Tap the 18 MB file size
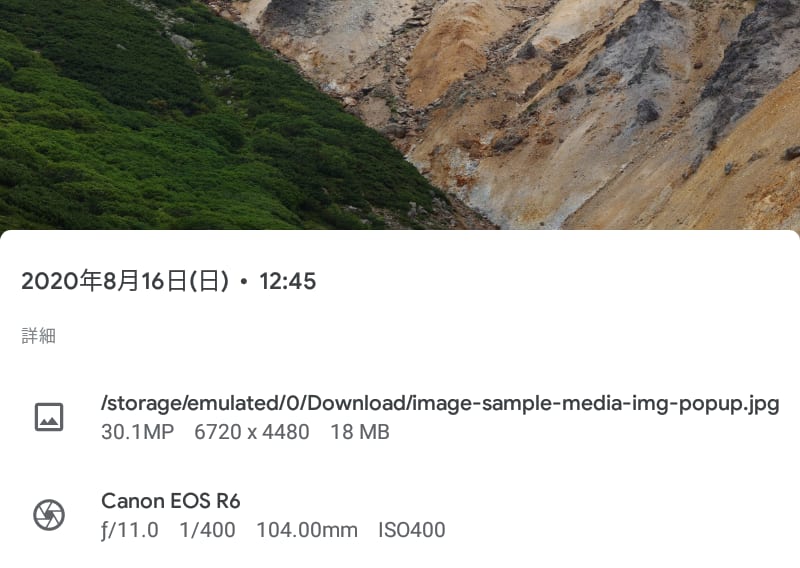Viewport: 800px width, 568px height. 360,432
